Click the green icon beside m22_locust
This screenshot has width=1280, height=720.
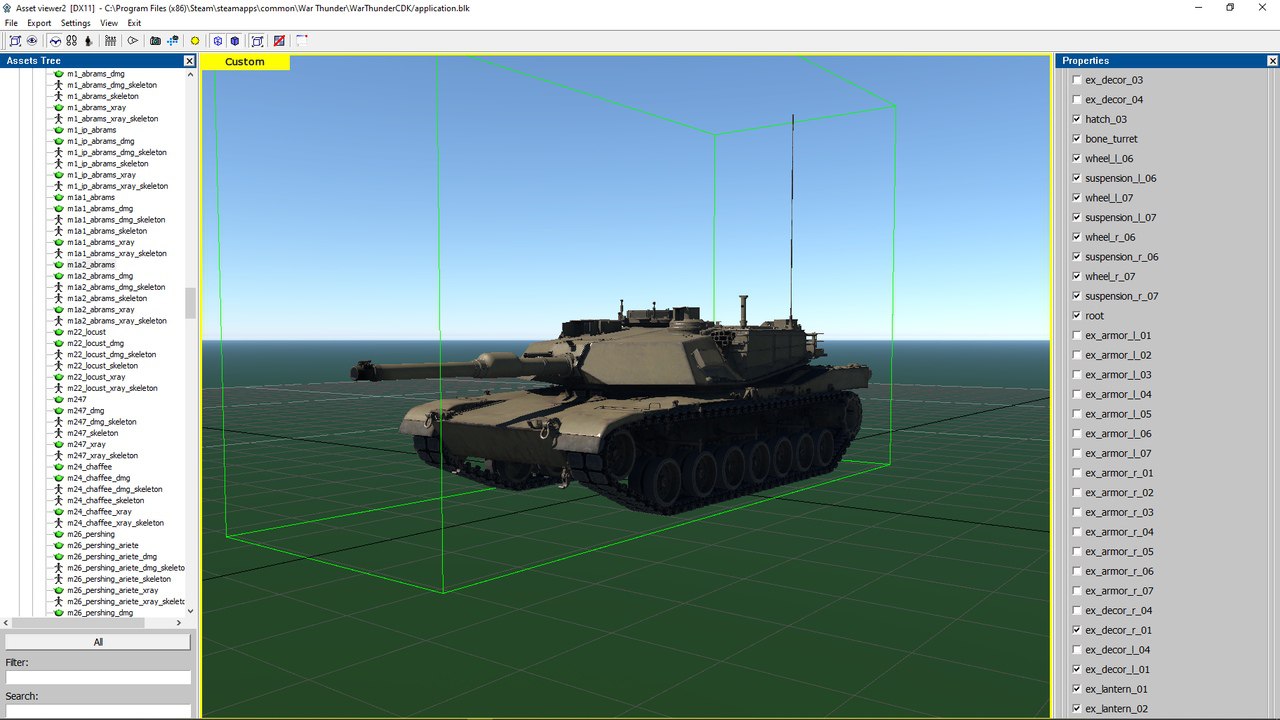[x=58, y=332]
